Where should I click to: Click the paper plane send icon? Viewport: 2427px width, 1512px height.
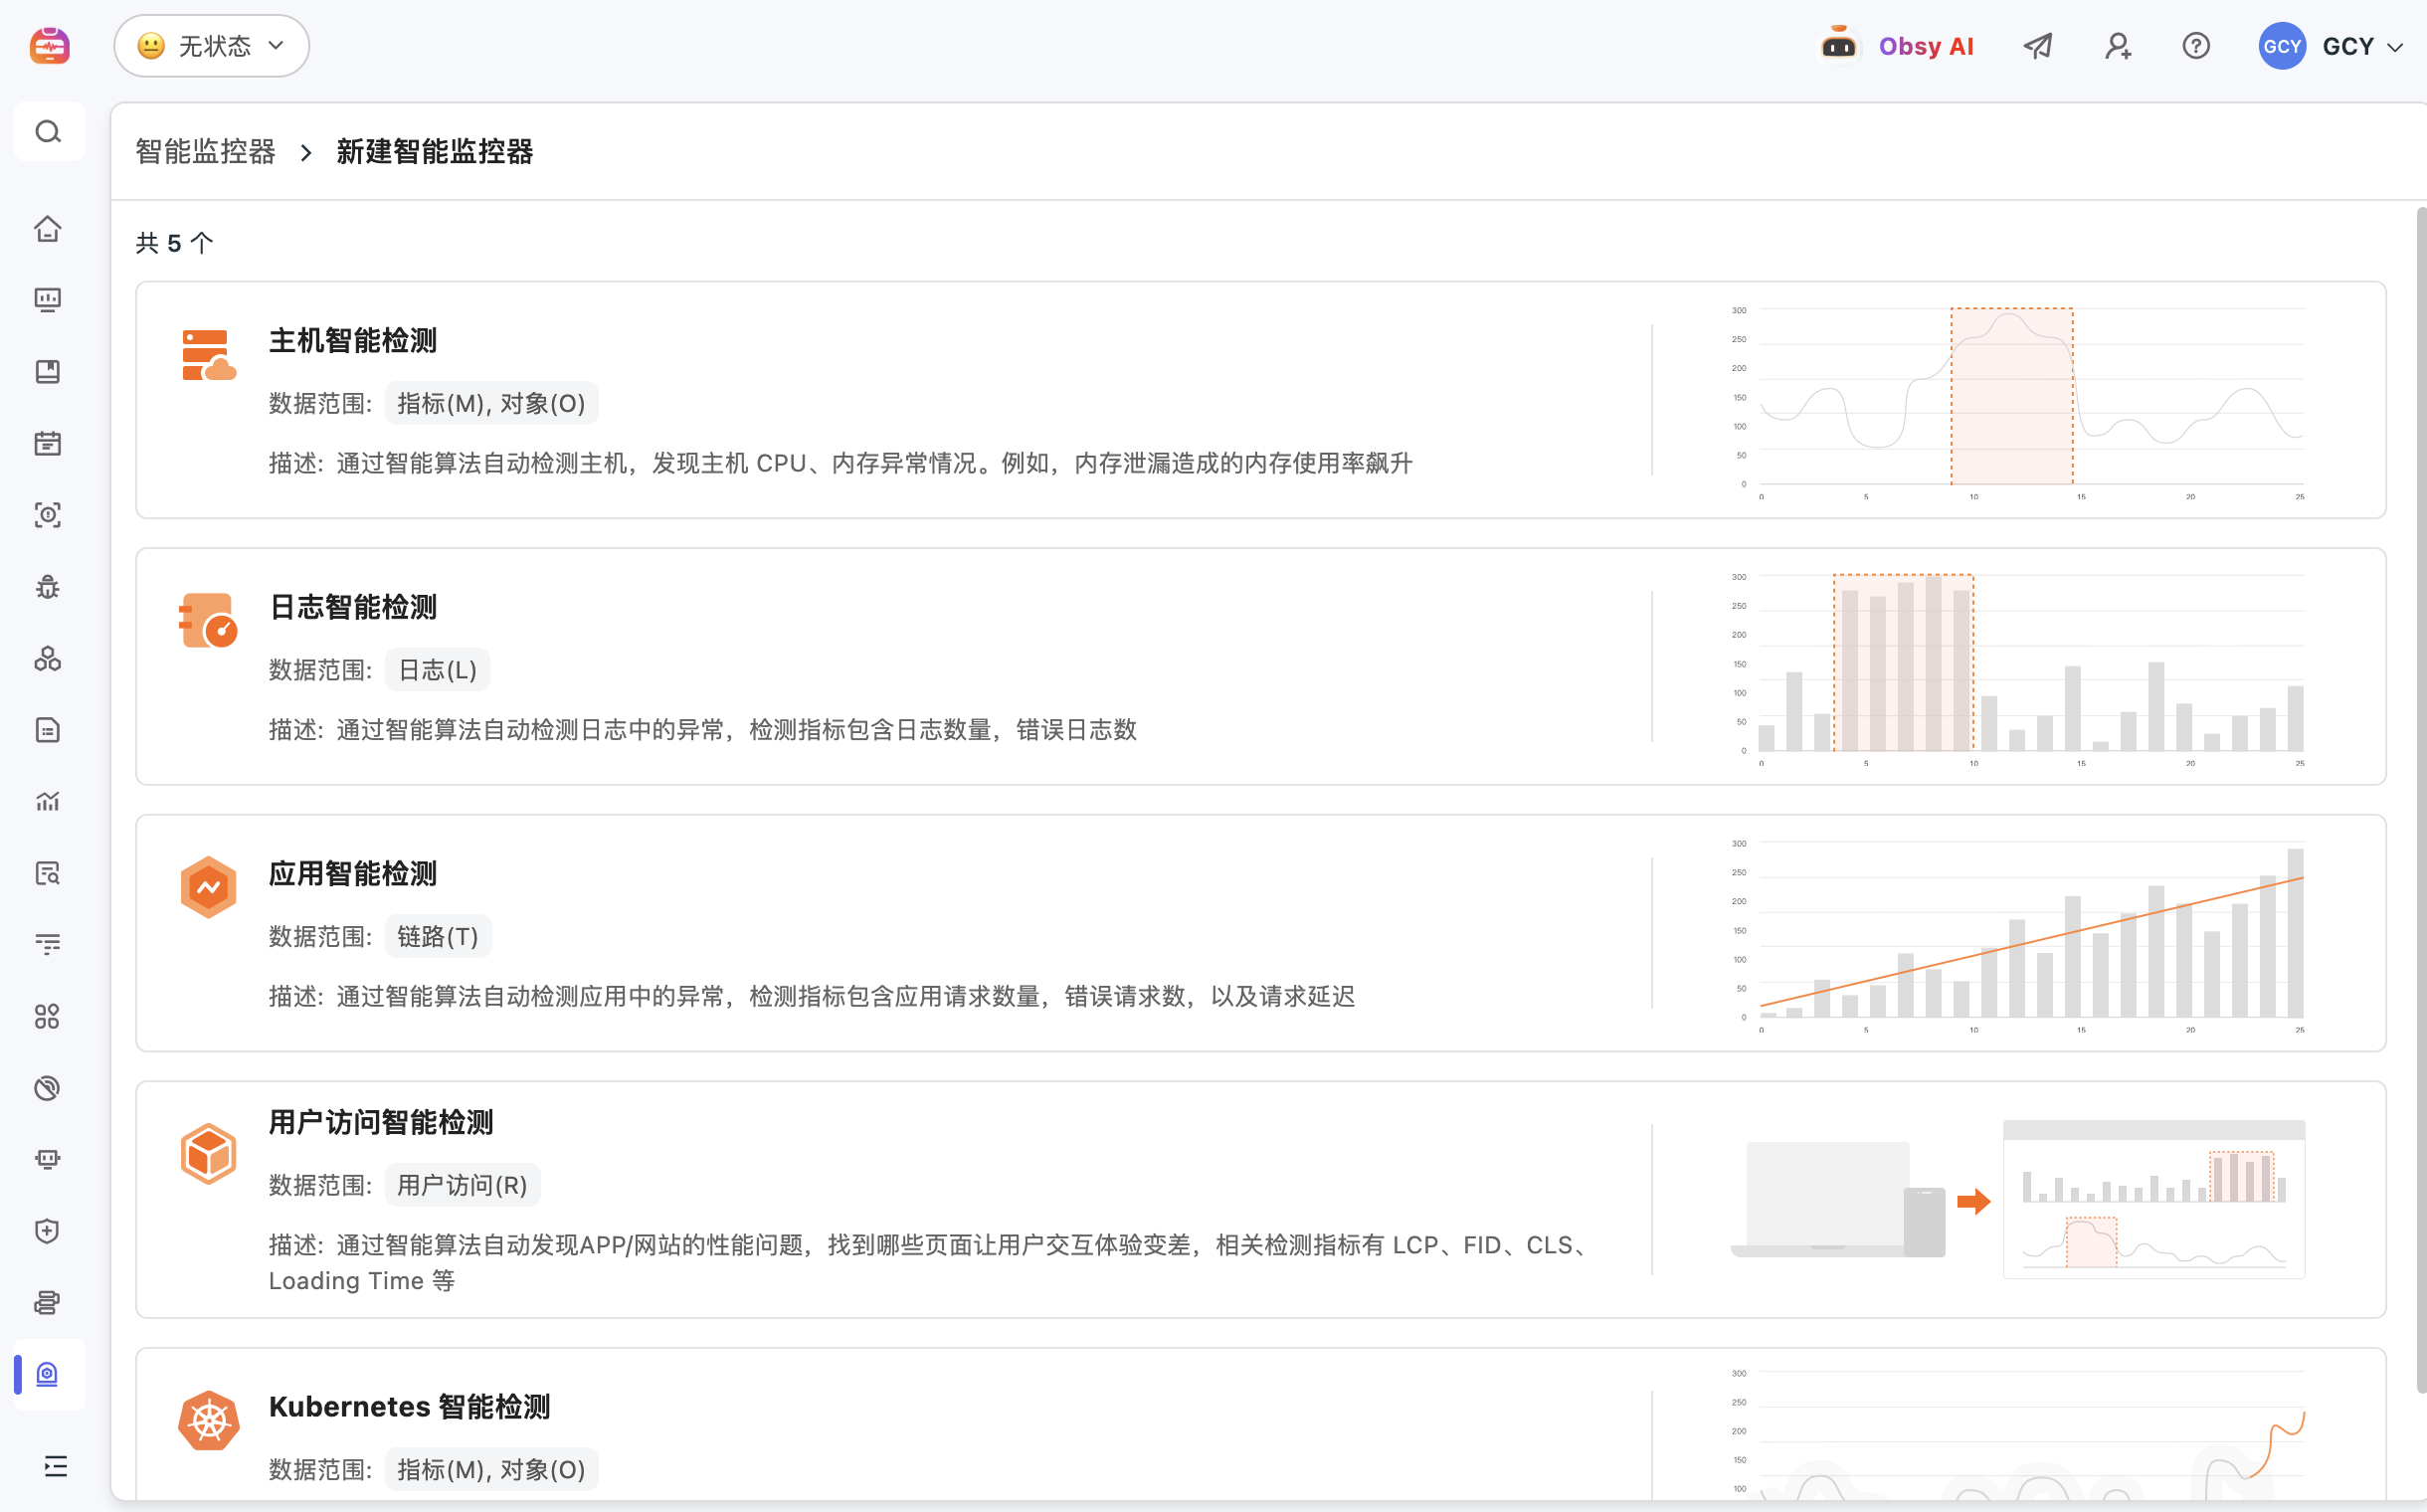[x=2038, y=46]
